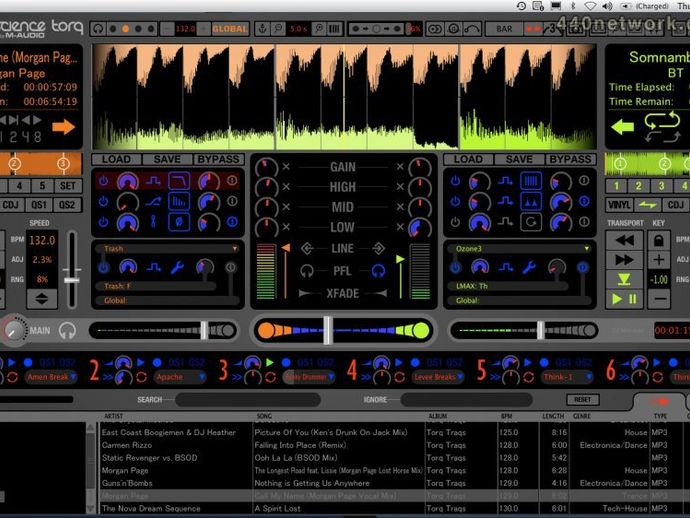Click the loop arrows icon on right deck
This screenshot has height=518, width=690.
coord(662,120)
